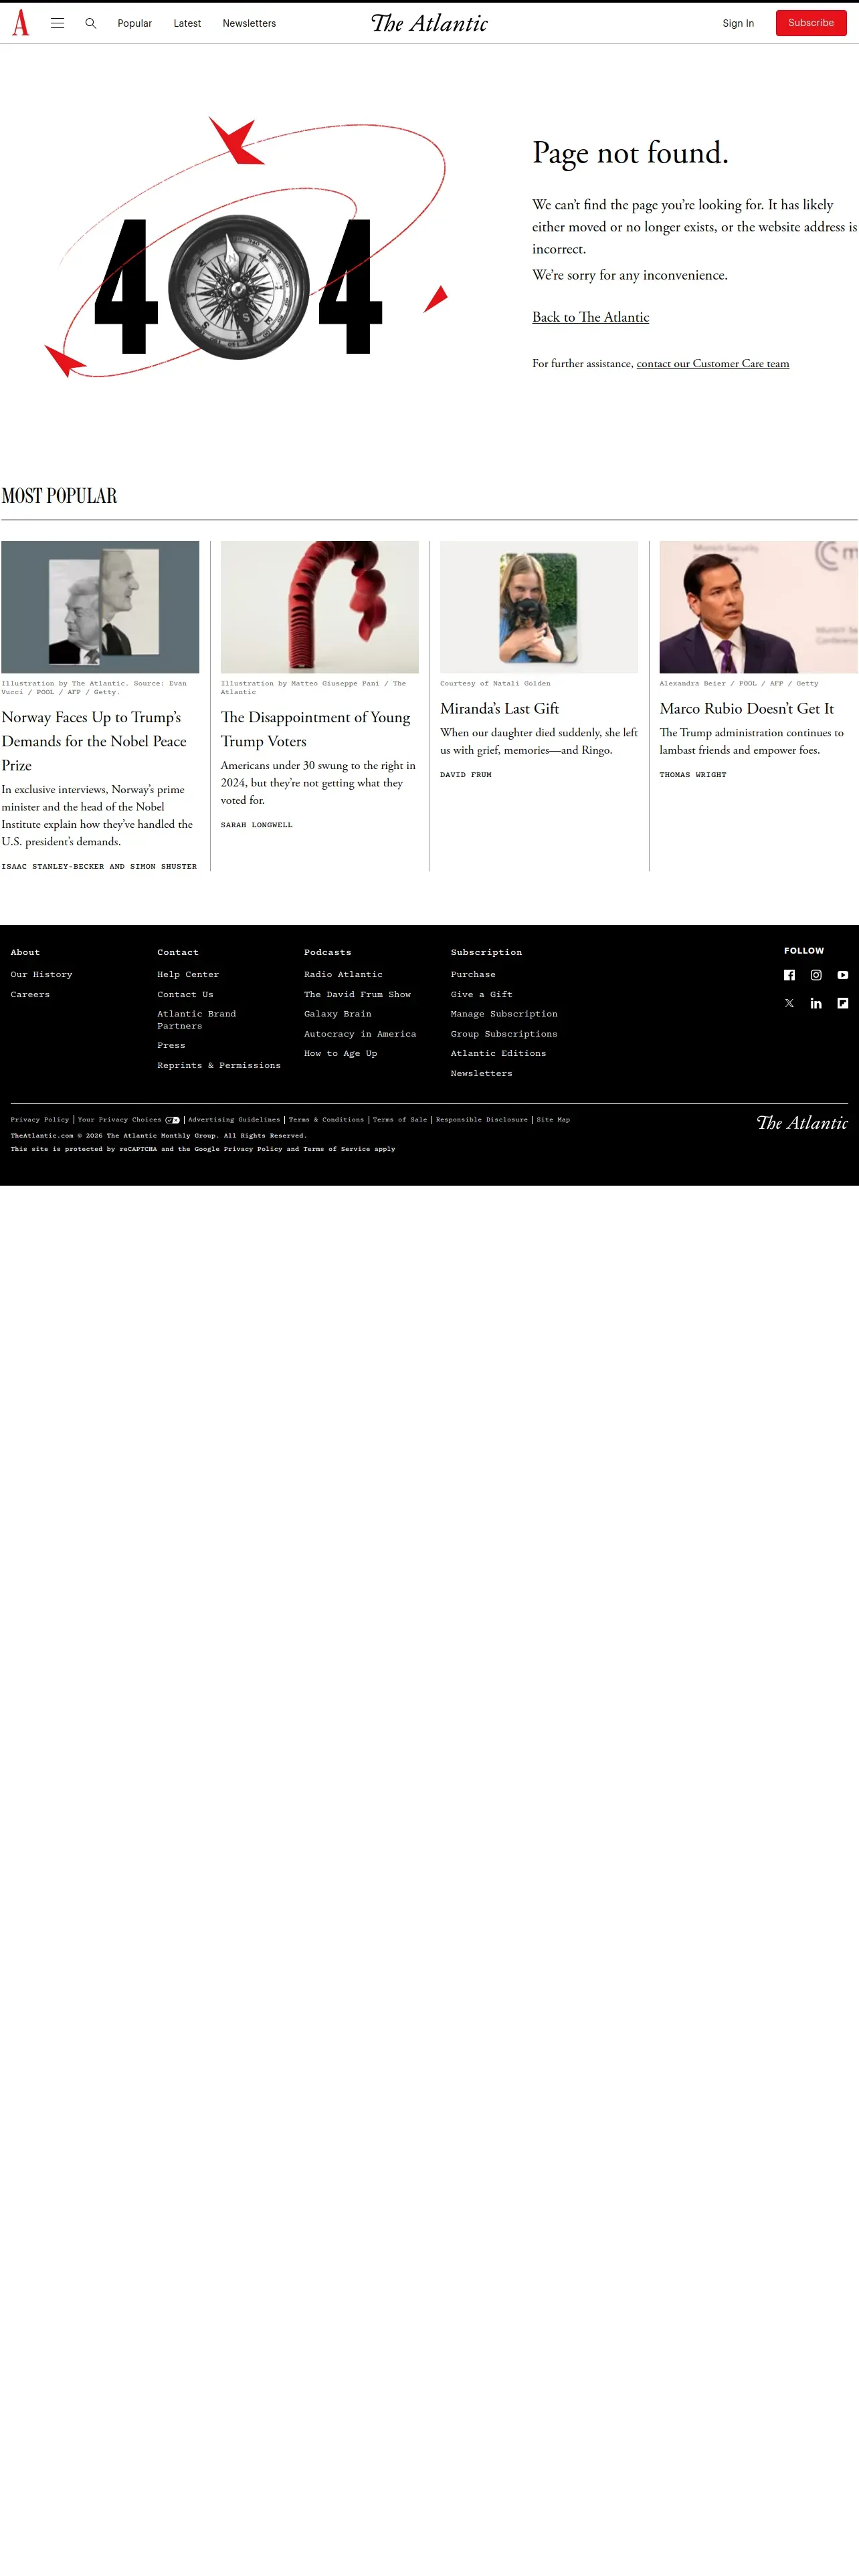The image size is (859, 2576).
Task: Open The David Frum Show link
Action: pos(358,994)
